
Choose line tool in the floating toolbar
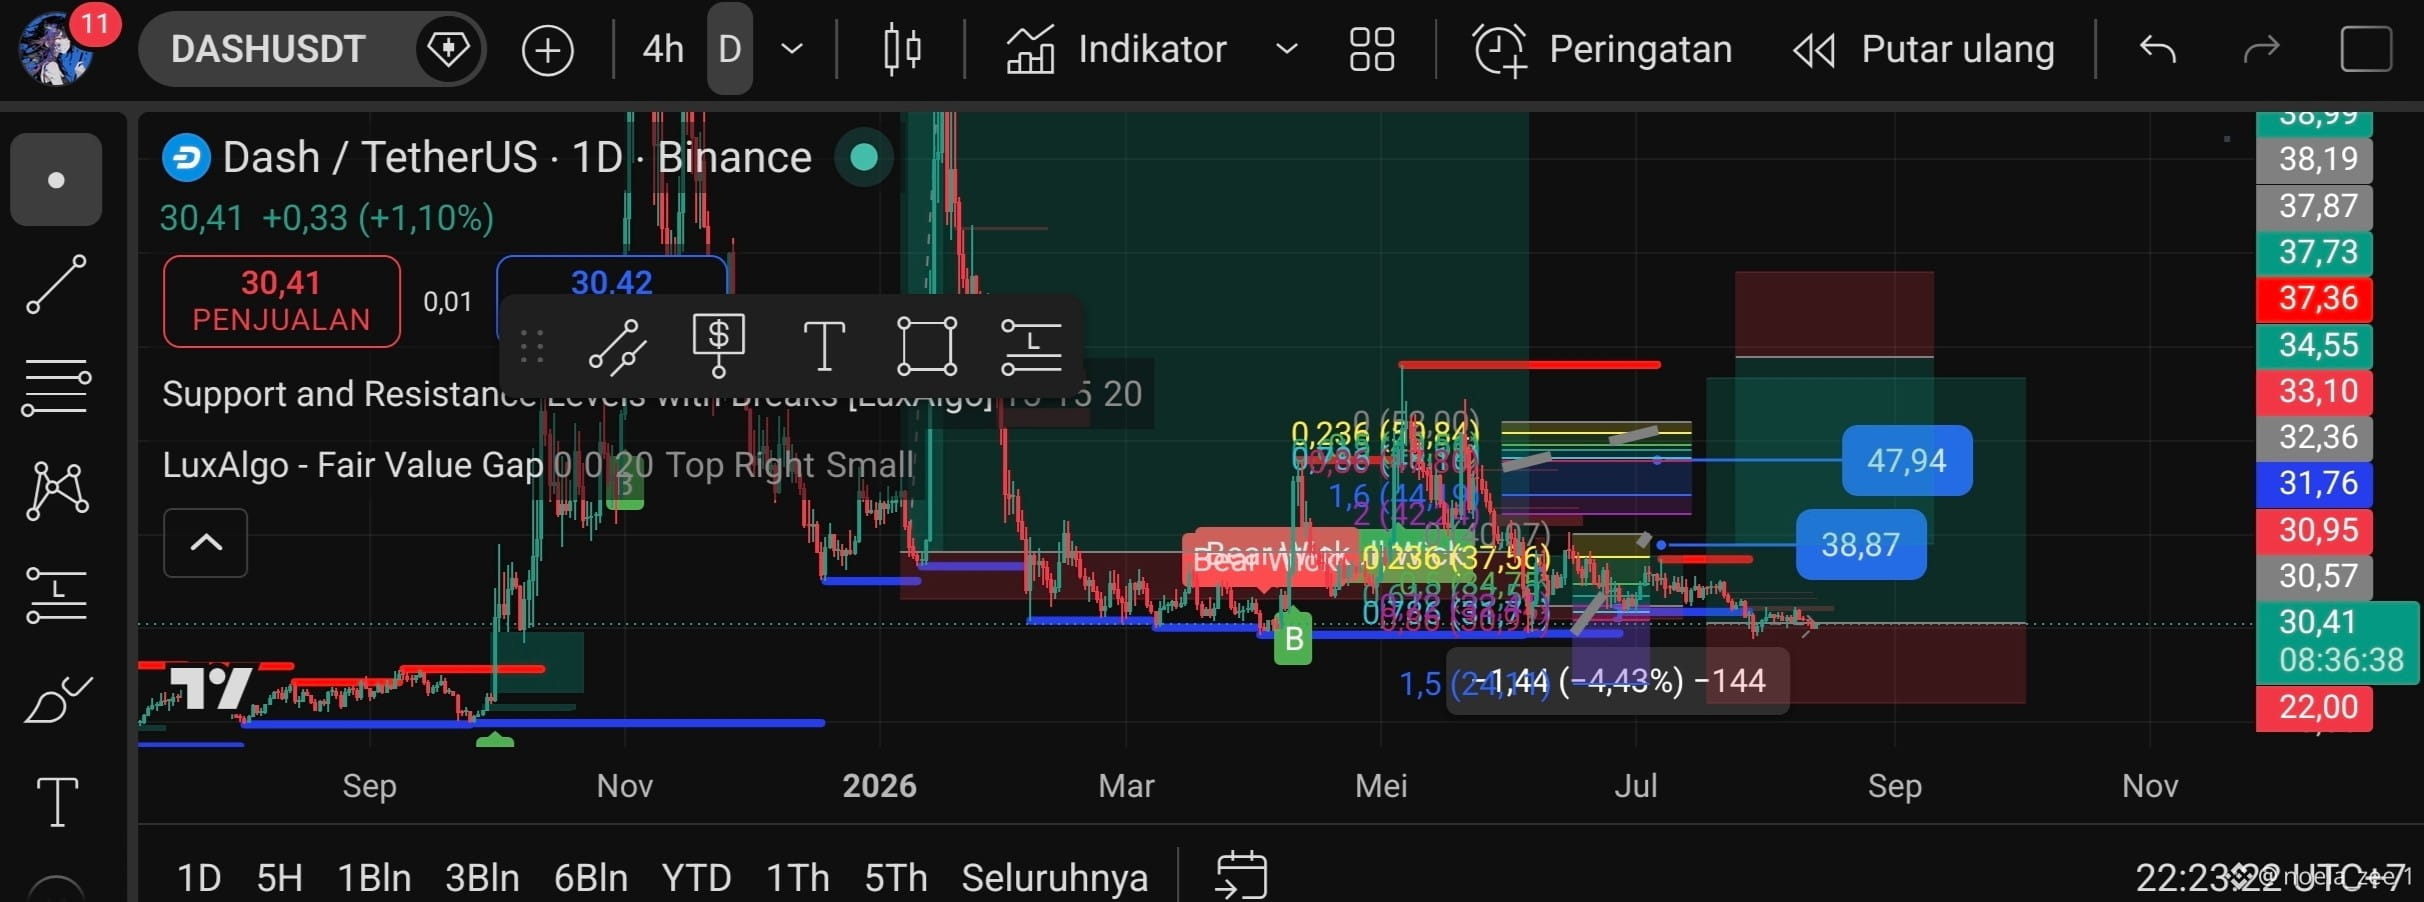[617, 347]
